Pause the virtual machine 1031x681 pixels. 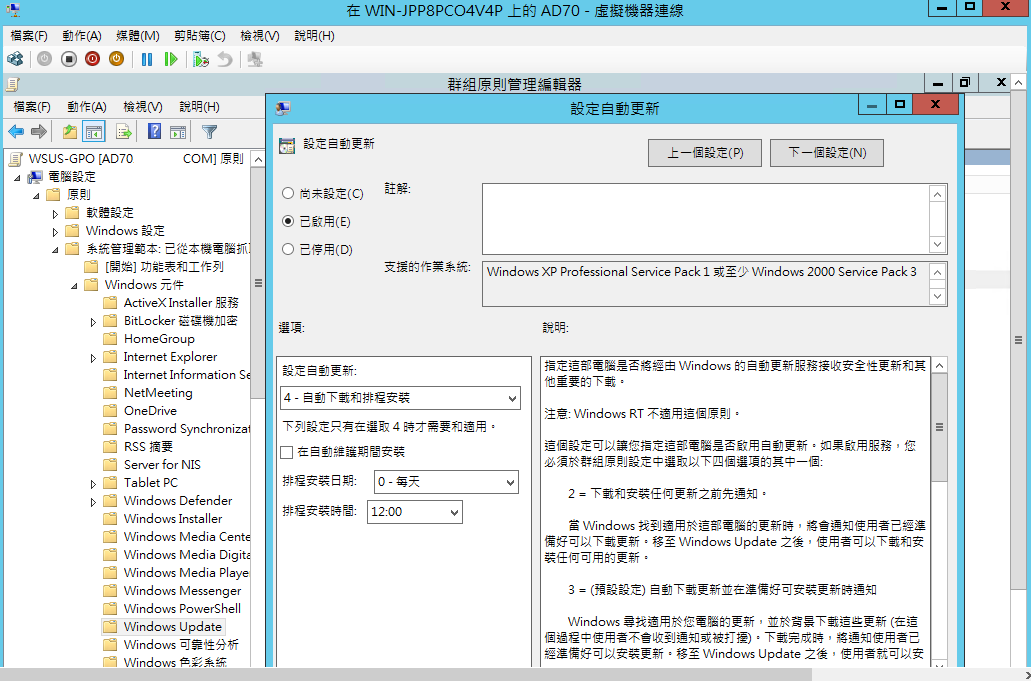pos(147,59)
